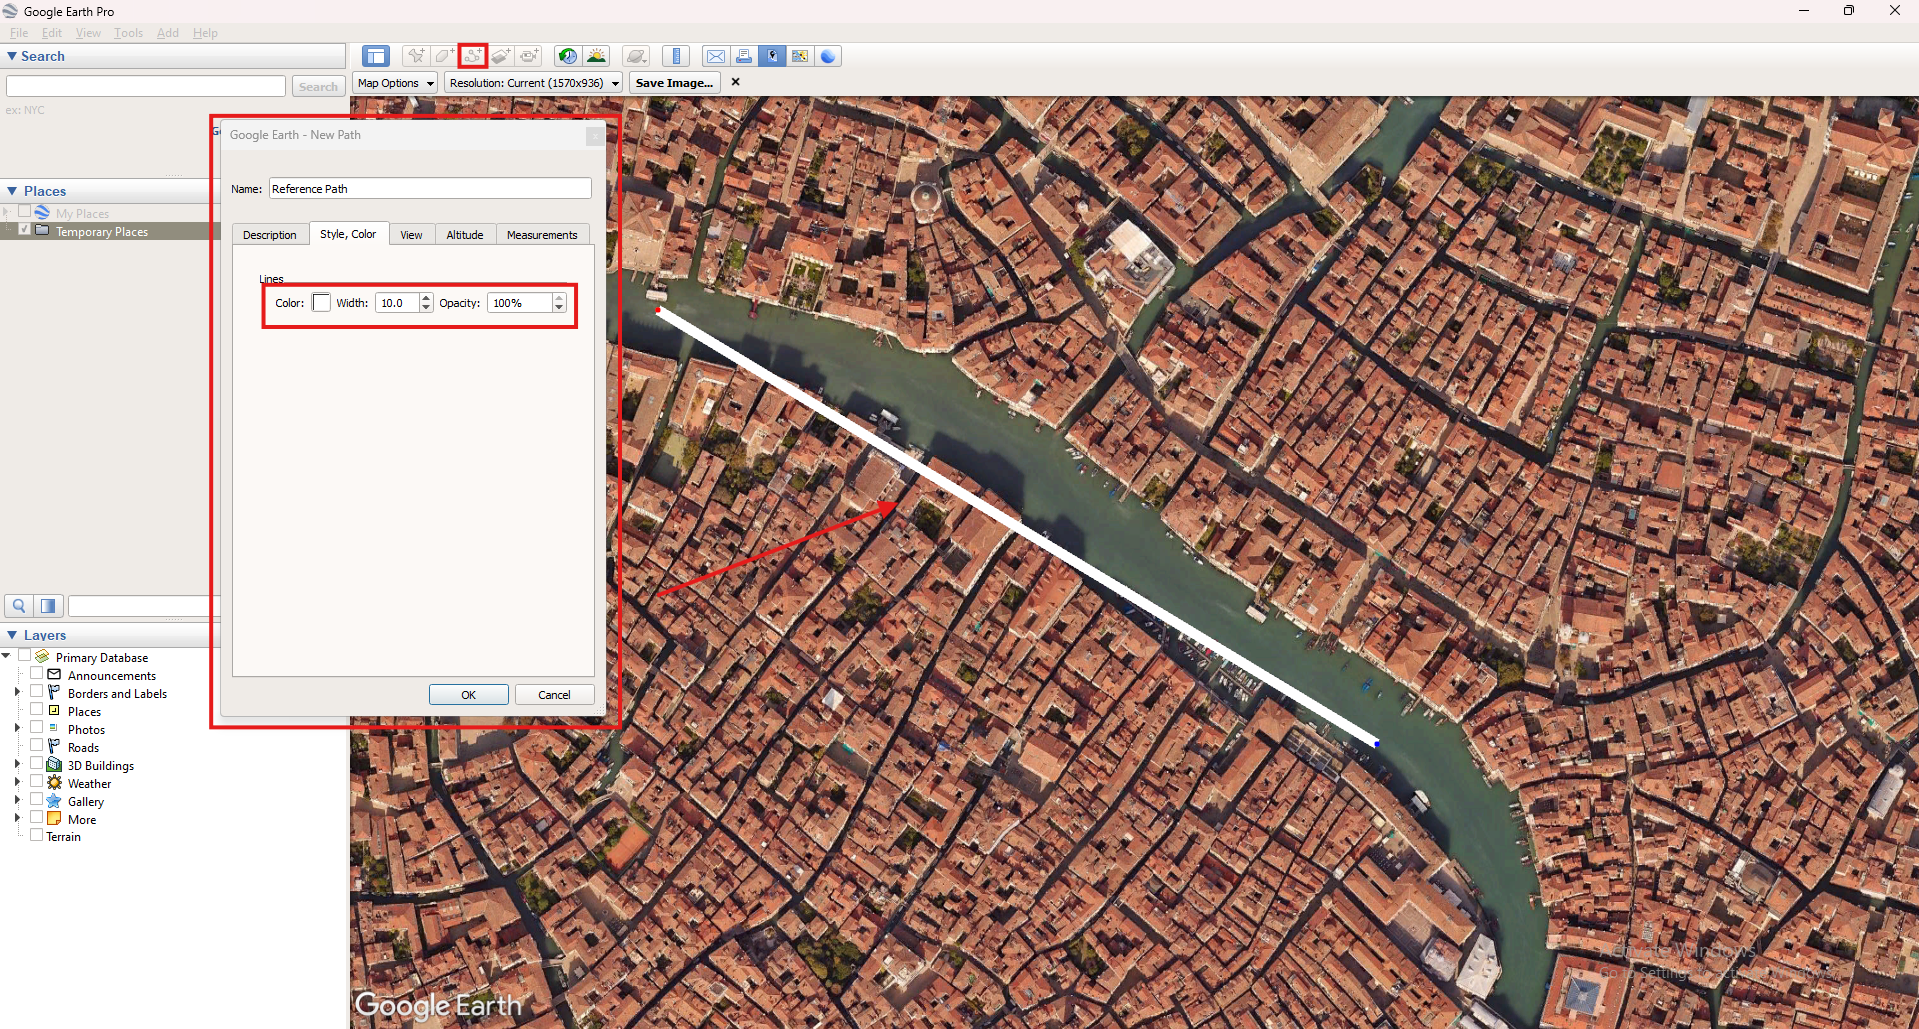This screenshot has height=1029, width=1919.
Task: Enable the Weather layer checkbox
Action: (x=36, y=782)
